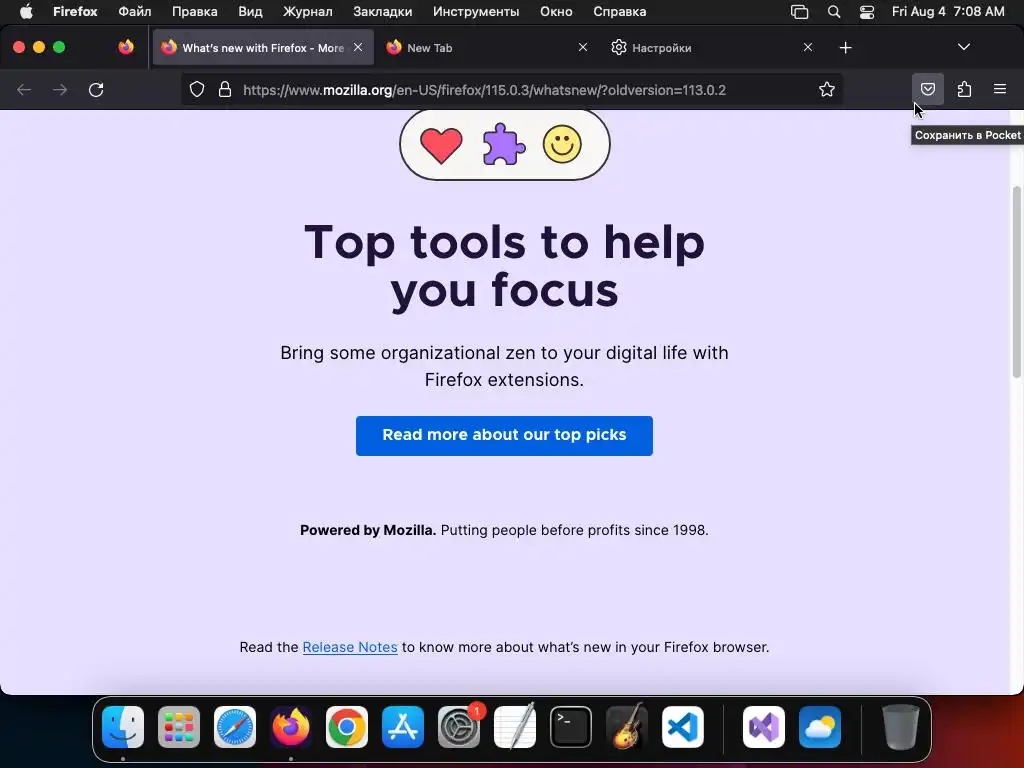This screenshot has width=1024, height=768.
Task: Open the Firefox application menu in menu bar
Action: click(x=75, y=12)
